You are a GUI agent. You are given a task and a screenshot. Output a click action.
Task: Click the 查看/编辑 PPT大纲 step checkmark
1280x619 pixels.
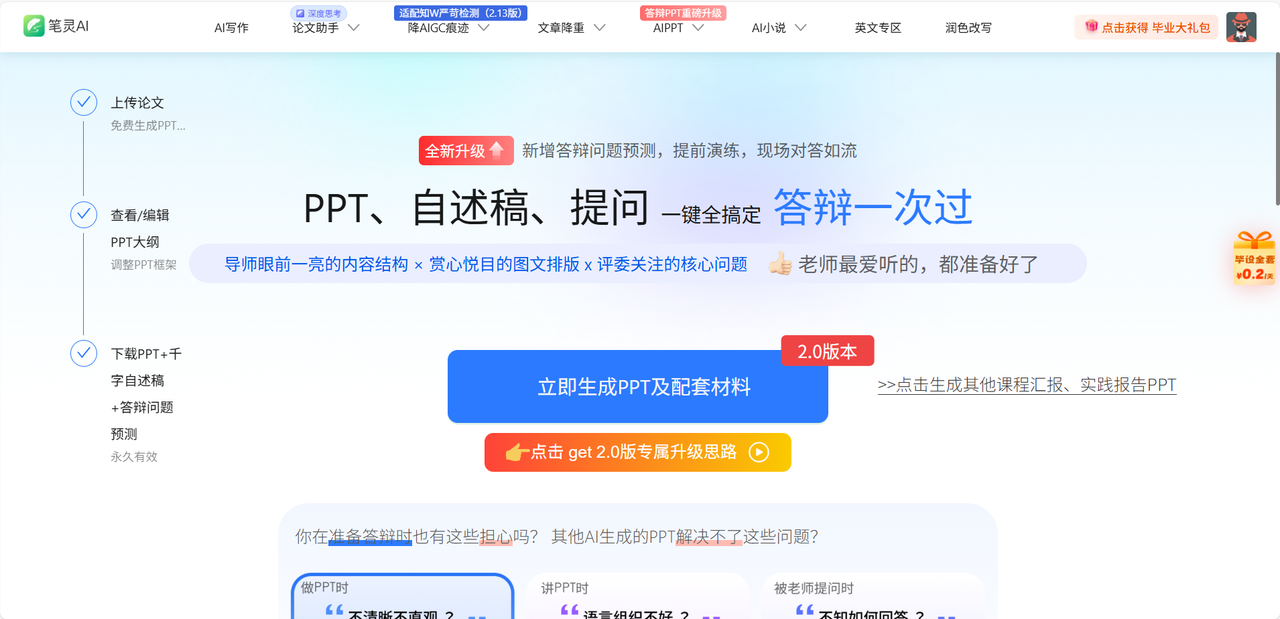pyautogui.click(x=83, y=215)
